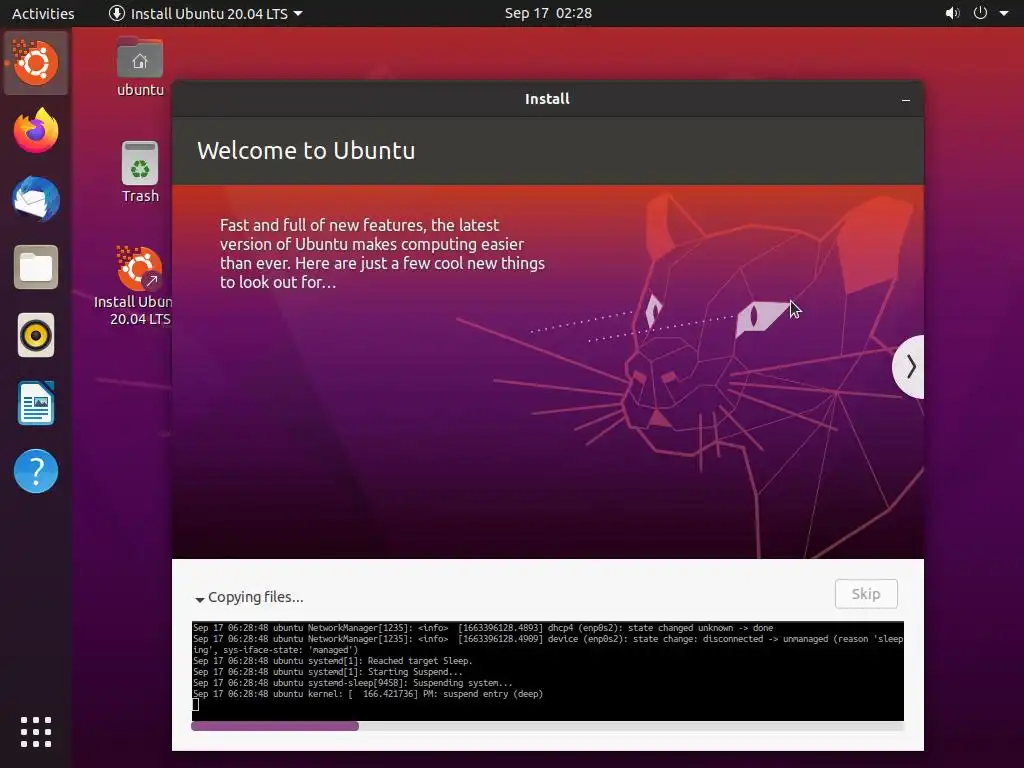This screenshot has height=768, width=1024.
Task: Open Firefox from the dock
Action: click(x=36, y=131)
